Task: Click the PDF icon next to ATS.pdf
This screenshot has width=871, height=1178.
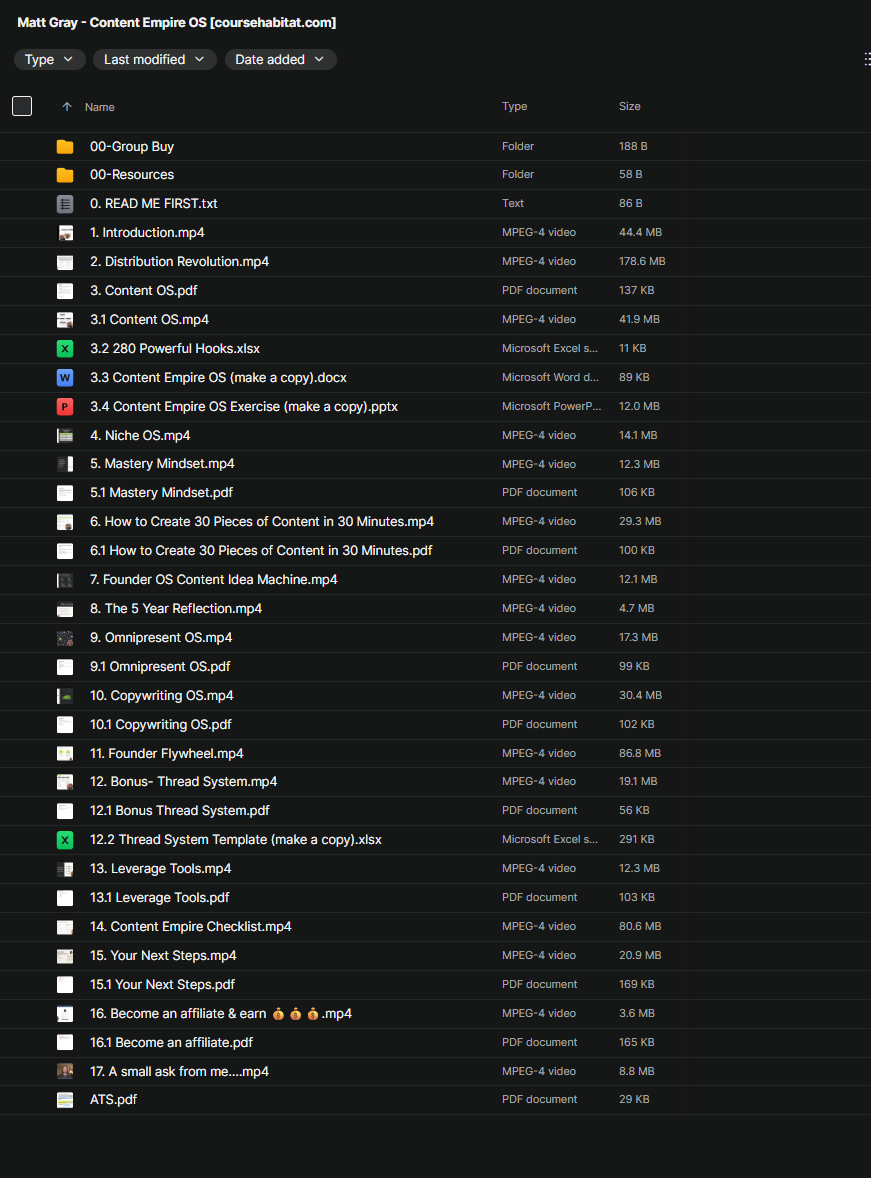Action: pyautogui.click(x=65, y=1100)
